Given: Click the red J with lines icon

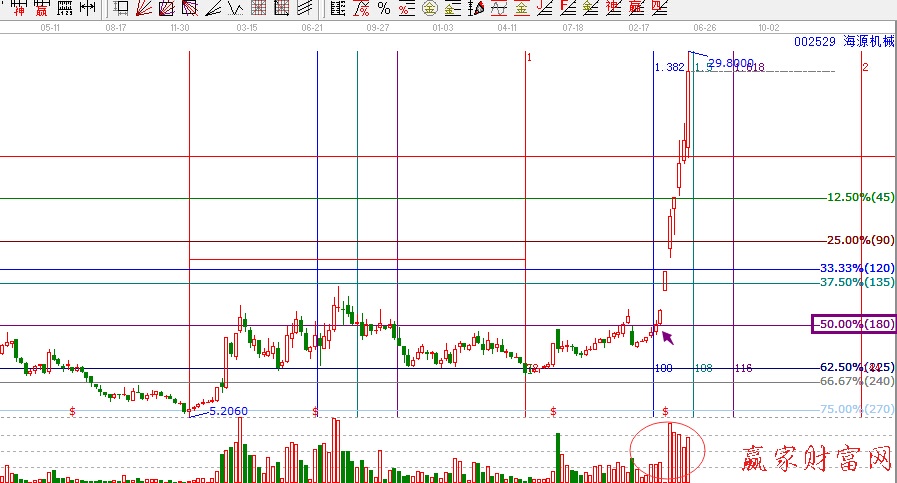Looking at the screenshot, I should [x=544, y=8].
